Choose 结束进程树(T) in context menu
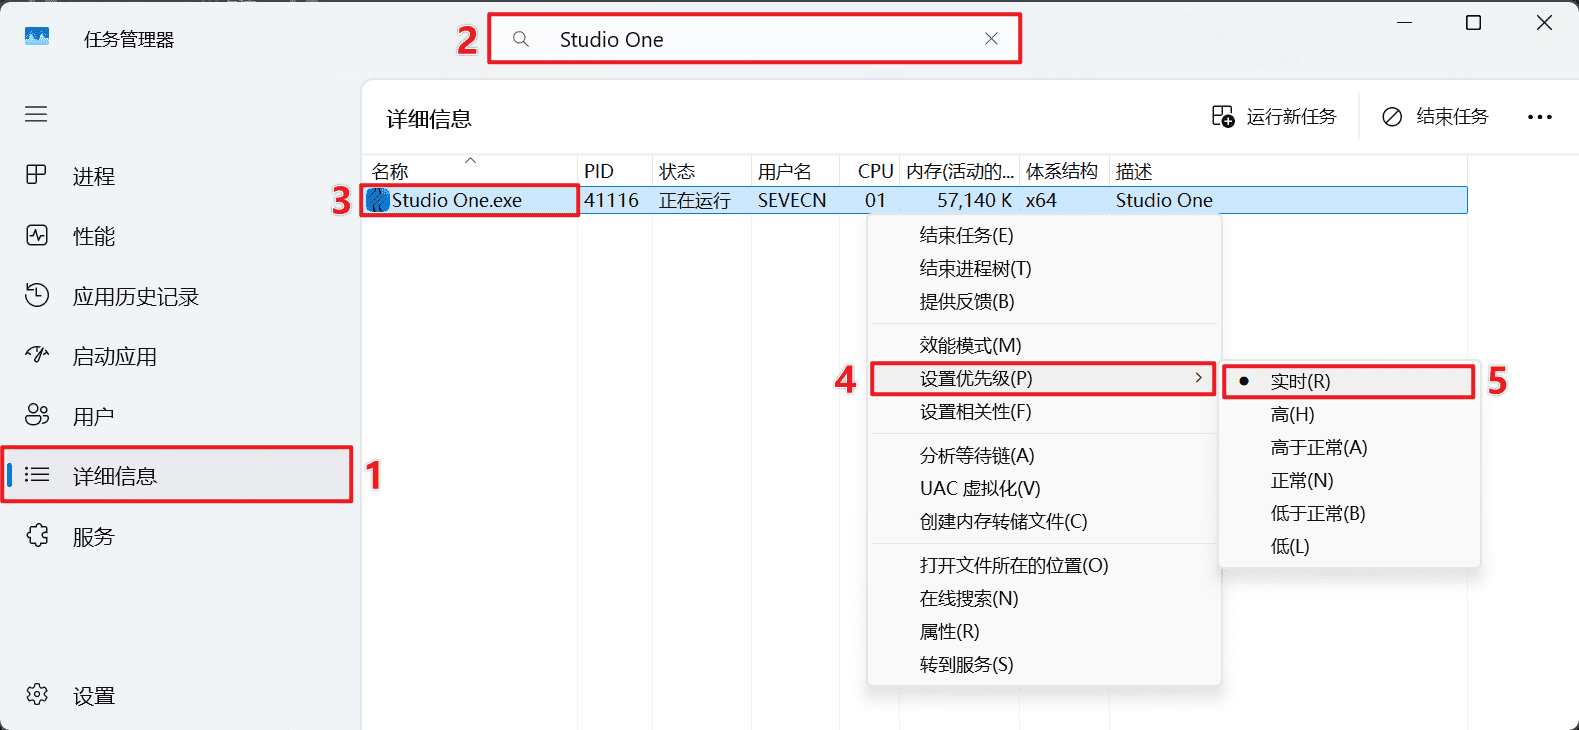This screenshot has width=1579, height=730. (1044, 268)
